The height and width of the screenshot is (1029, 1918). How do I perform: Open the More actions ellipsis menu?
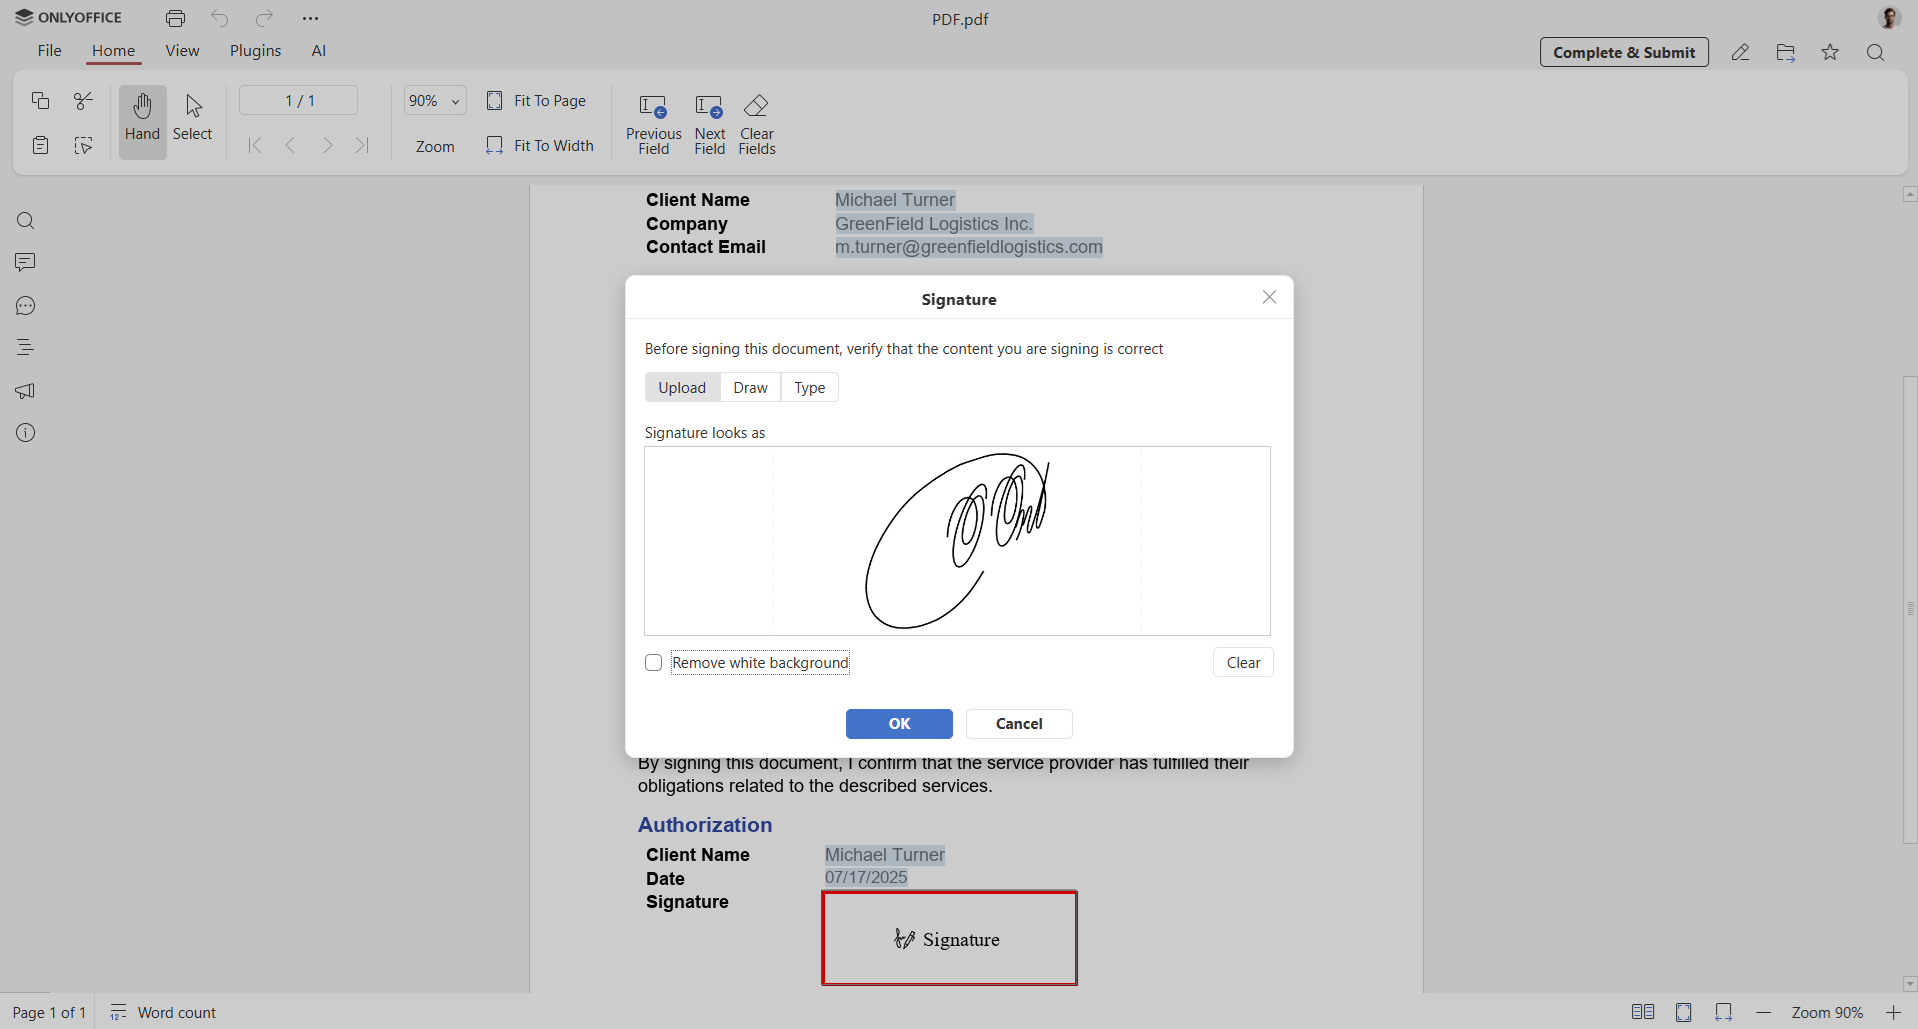coord(311,18)
